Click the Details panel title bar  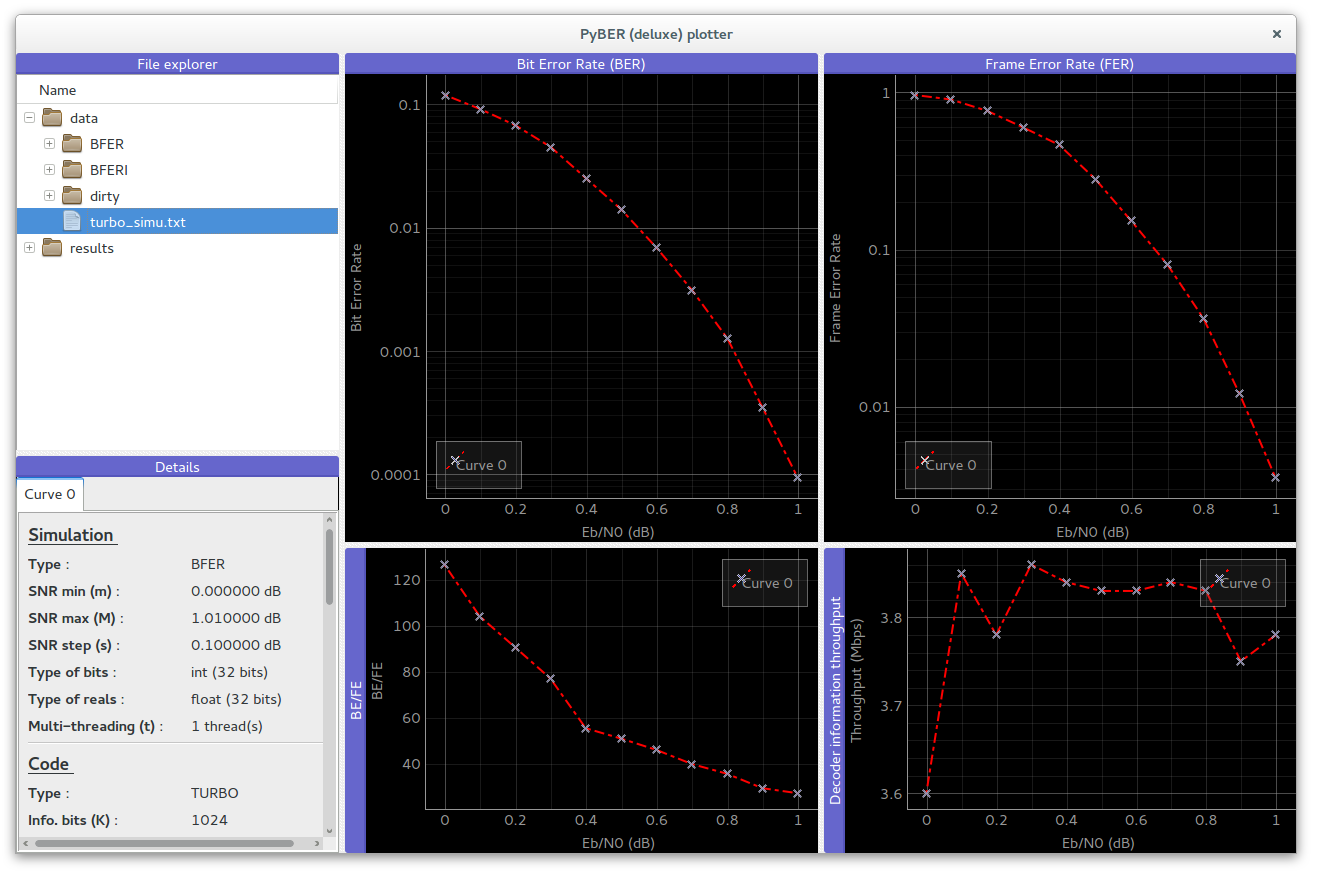tap(177, 467)
